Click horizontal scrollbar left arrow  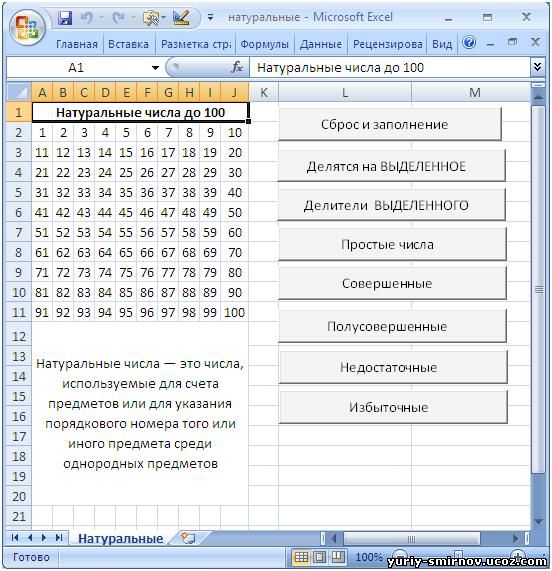pos(334,538)
